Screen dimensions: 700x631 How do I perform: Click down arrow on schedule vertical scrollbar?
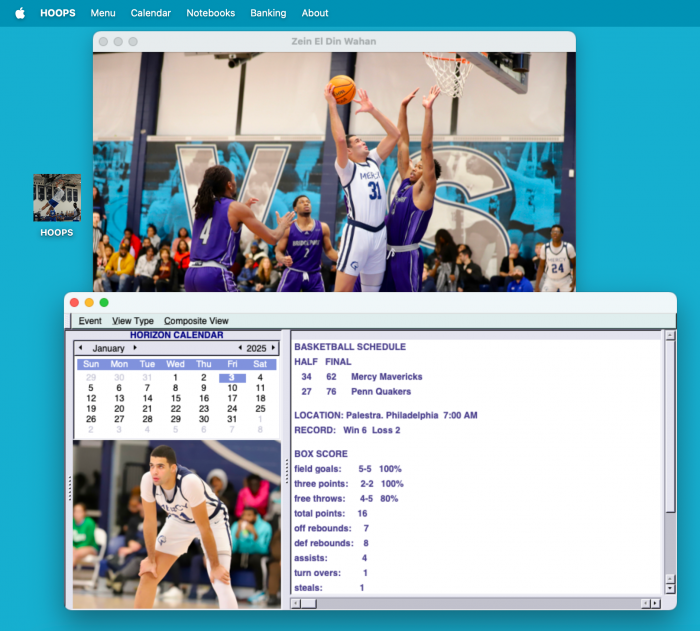click(x=670, y=590)
